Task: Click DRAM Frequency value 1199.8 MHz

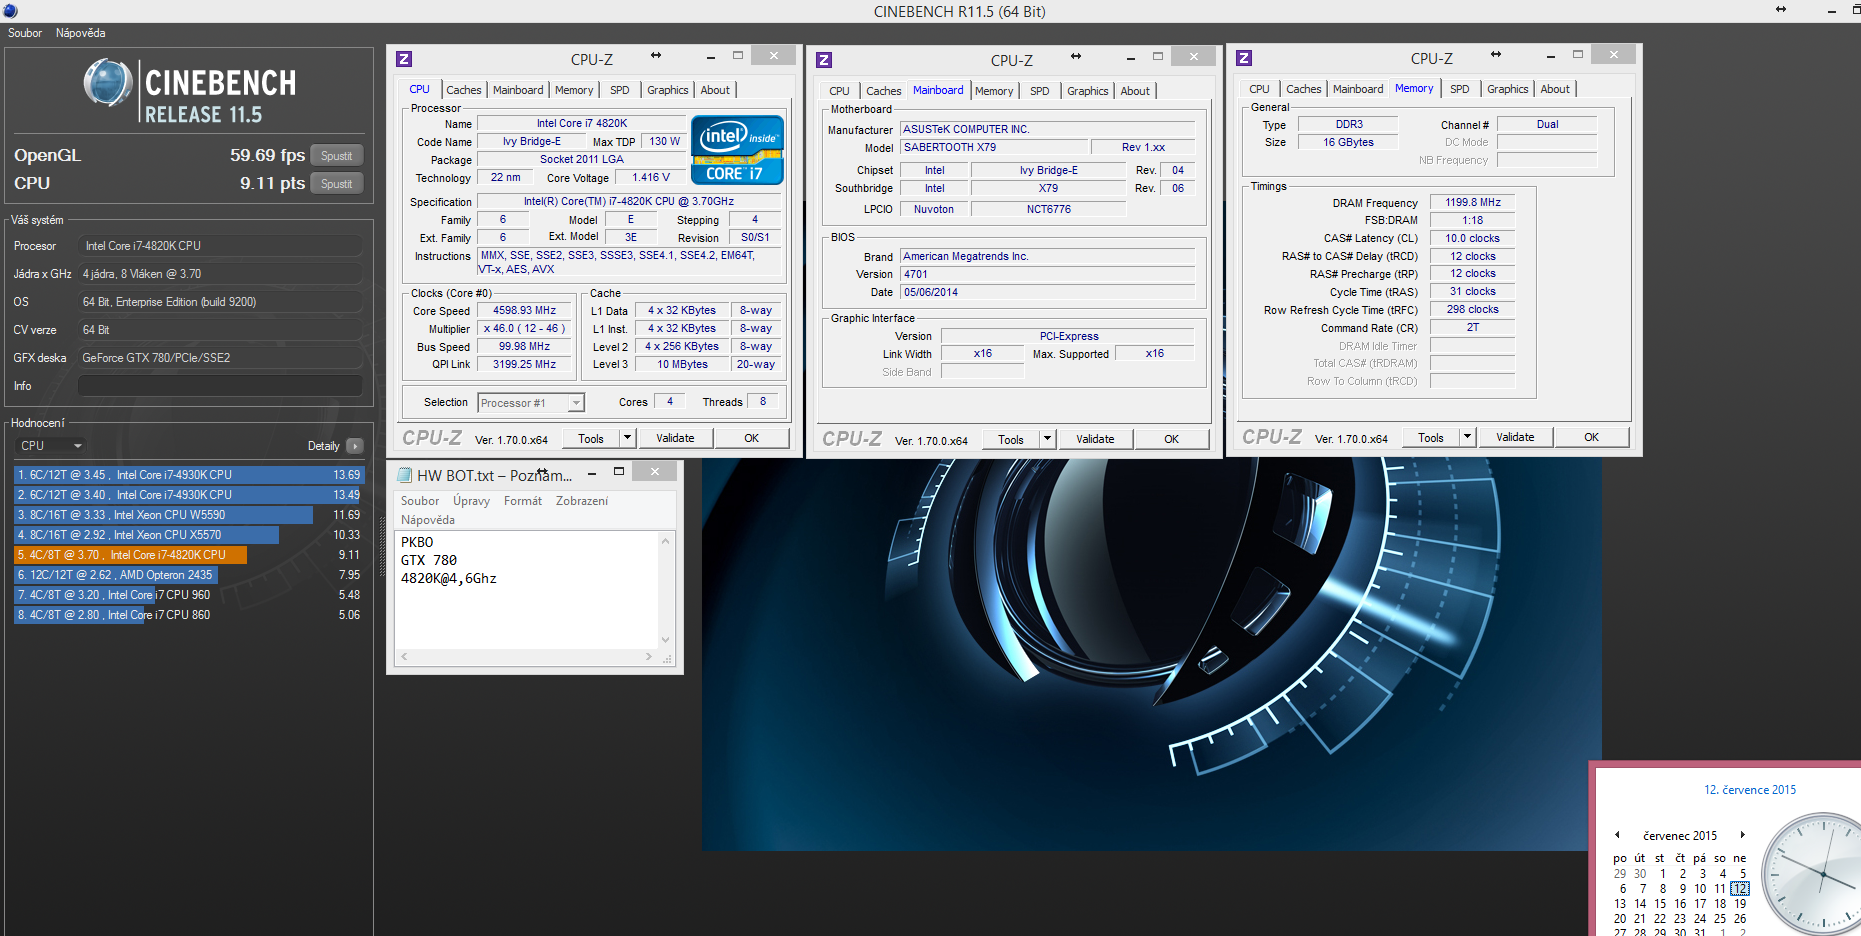Action: click(x=1472, y=202)
